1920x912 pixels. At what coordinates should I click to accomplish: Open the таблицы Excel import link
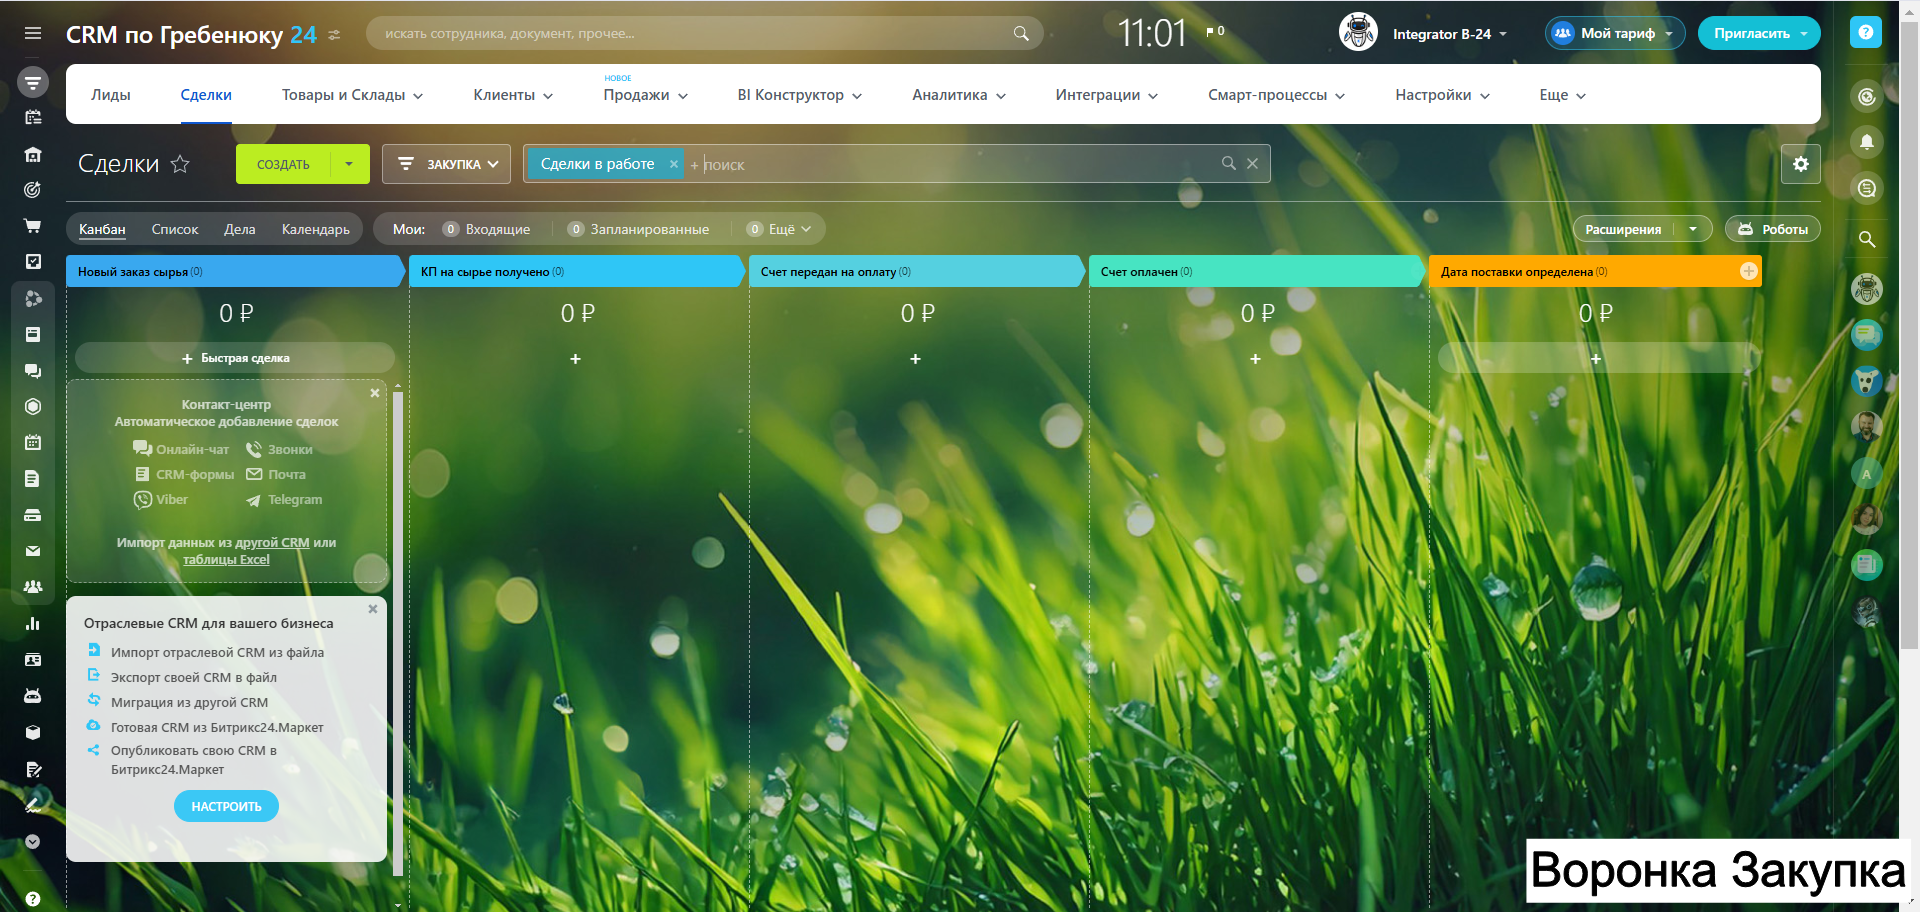226,560
